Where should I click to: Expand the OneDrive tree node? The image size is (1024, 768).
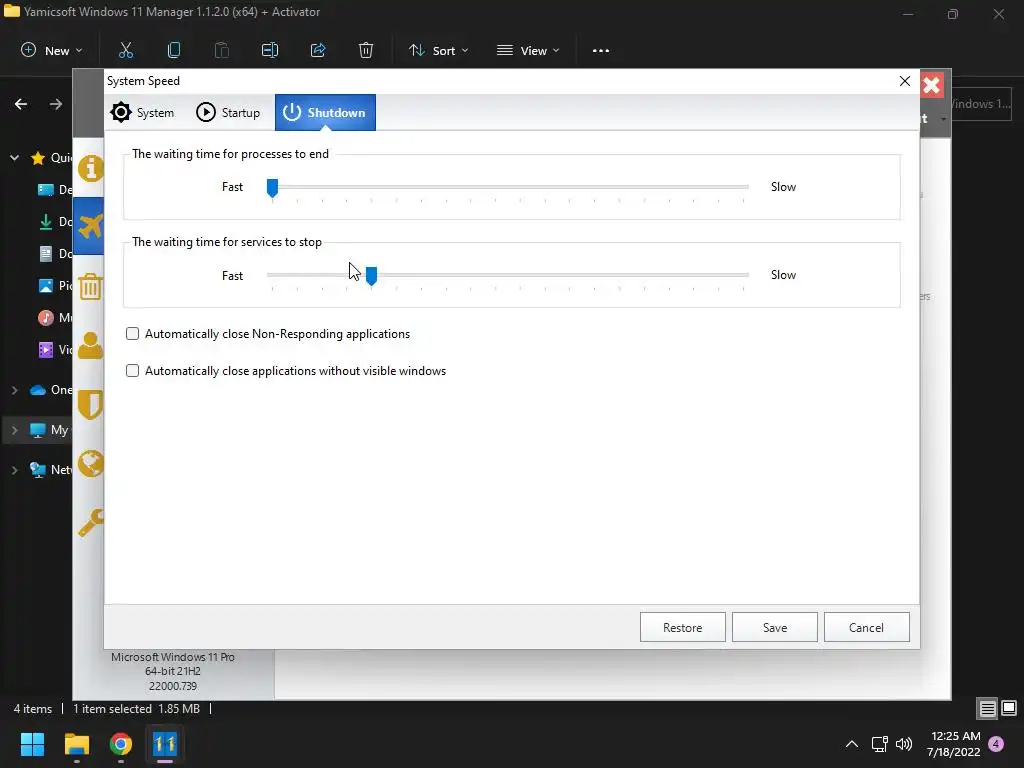tap(14, 390)
